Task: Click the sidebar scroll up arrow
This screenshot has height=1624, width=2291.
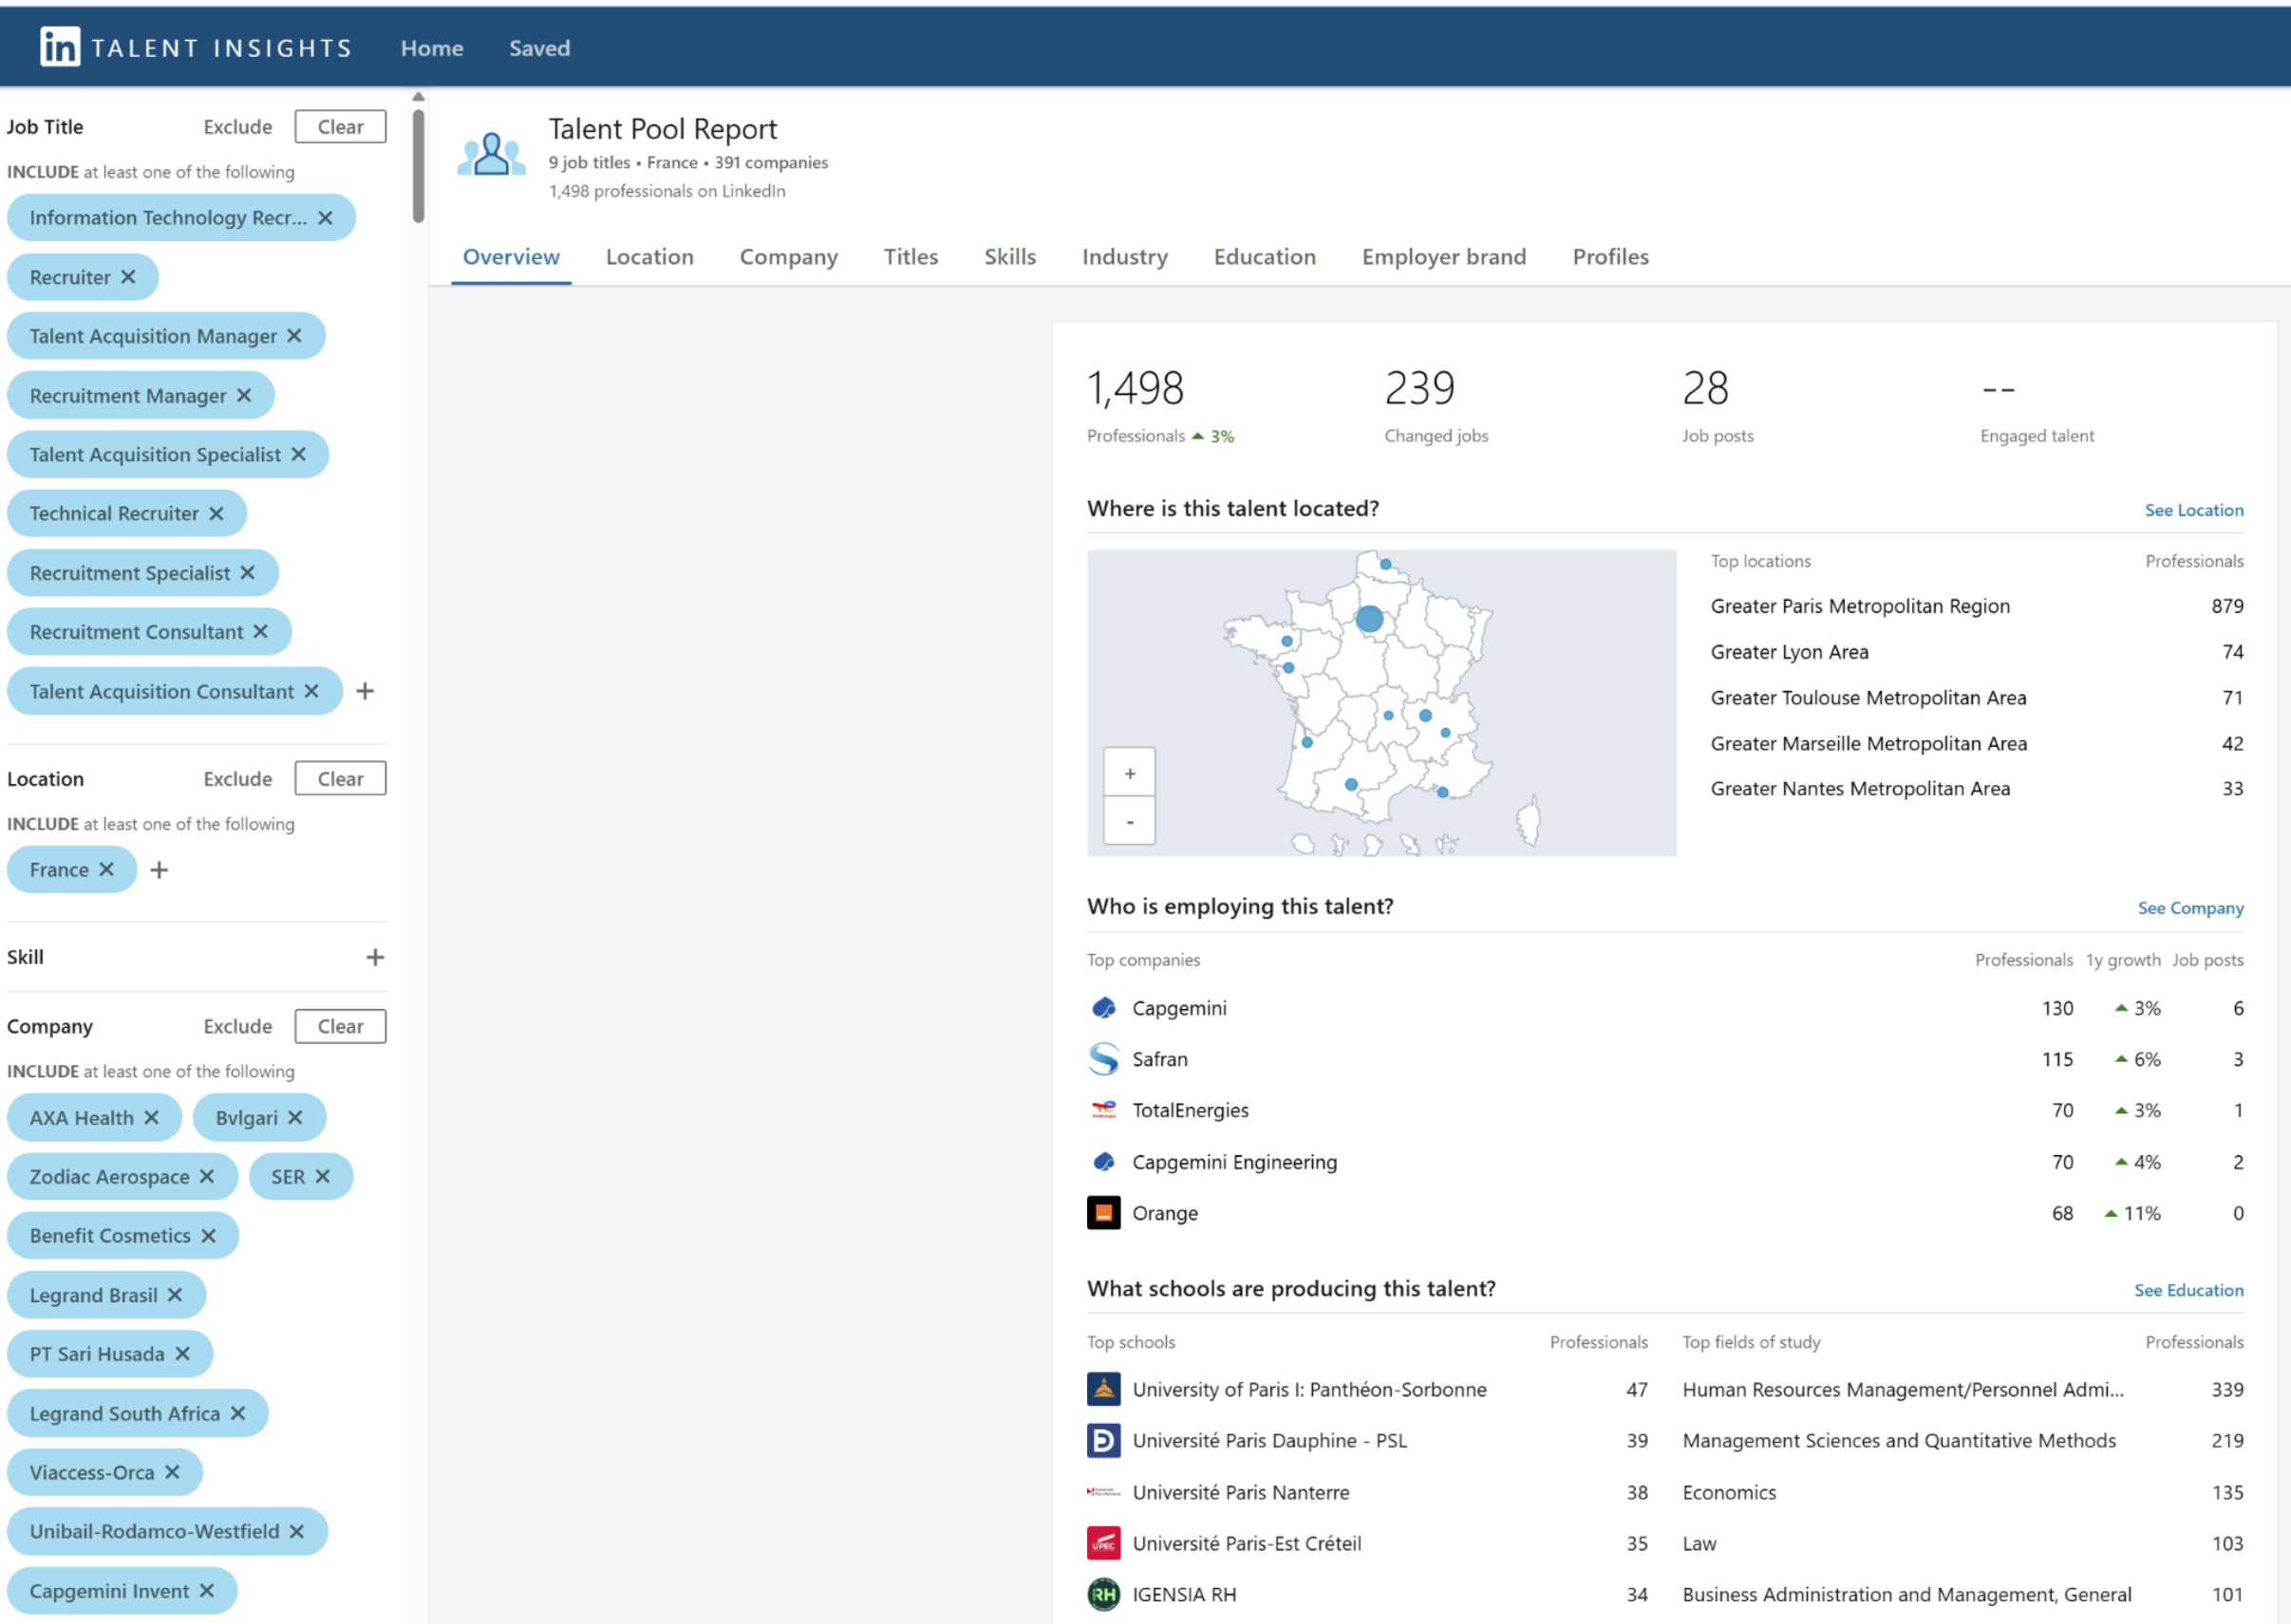Action: click(x=418, y=97)
